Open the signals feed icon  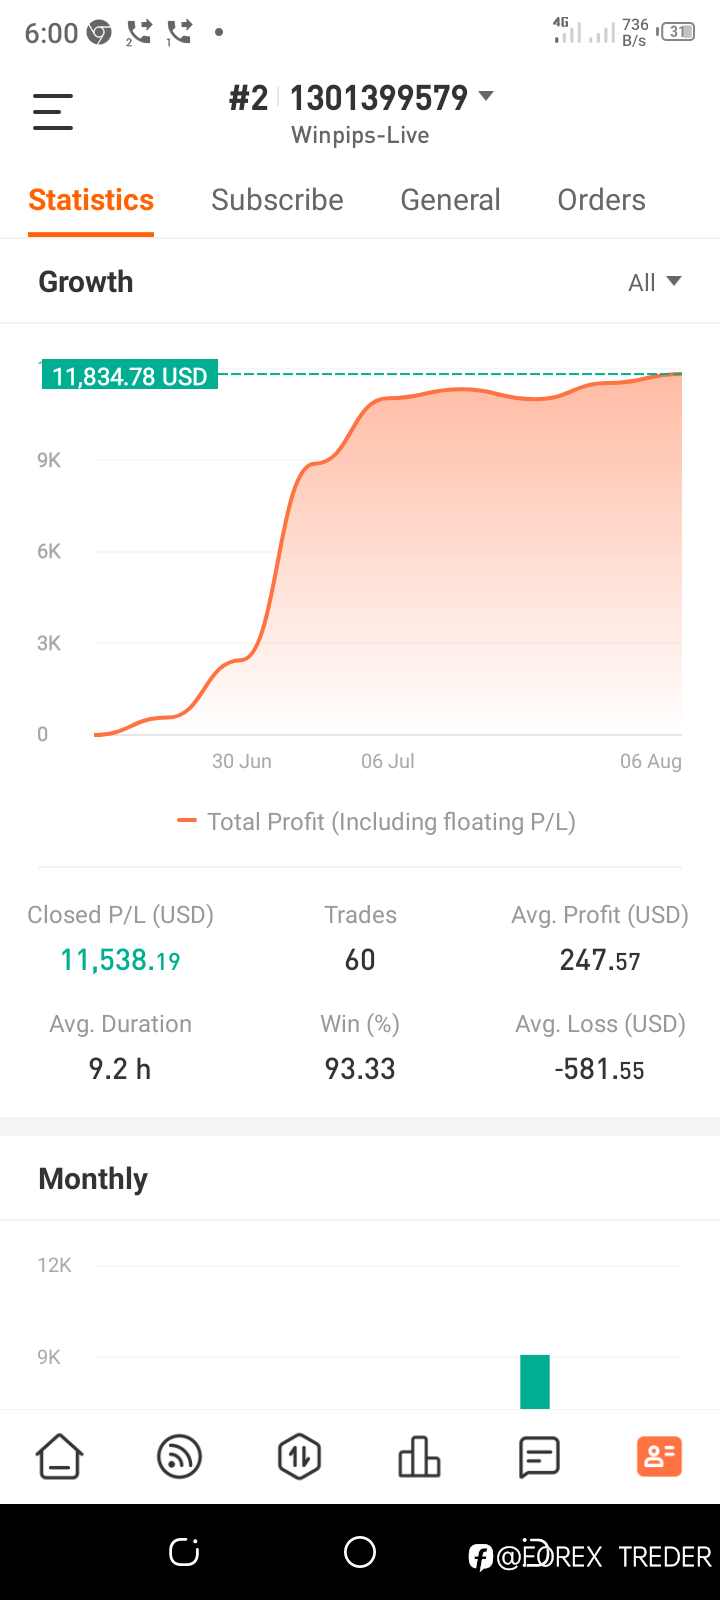[180, 1456]
